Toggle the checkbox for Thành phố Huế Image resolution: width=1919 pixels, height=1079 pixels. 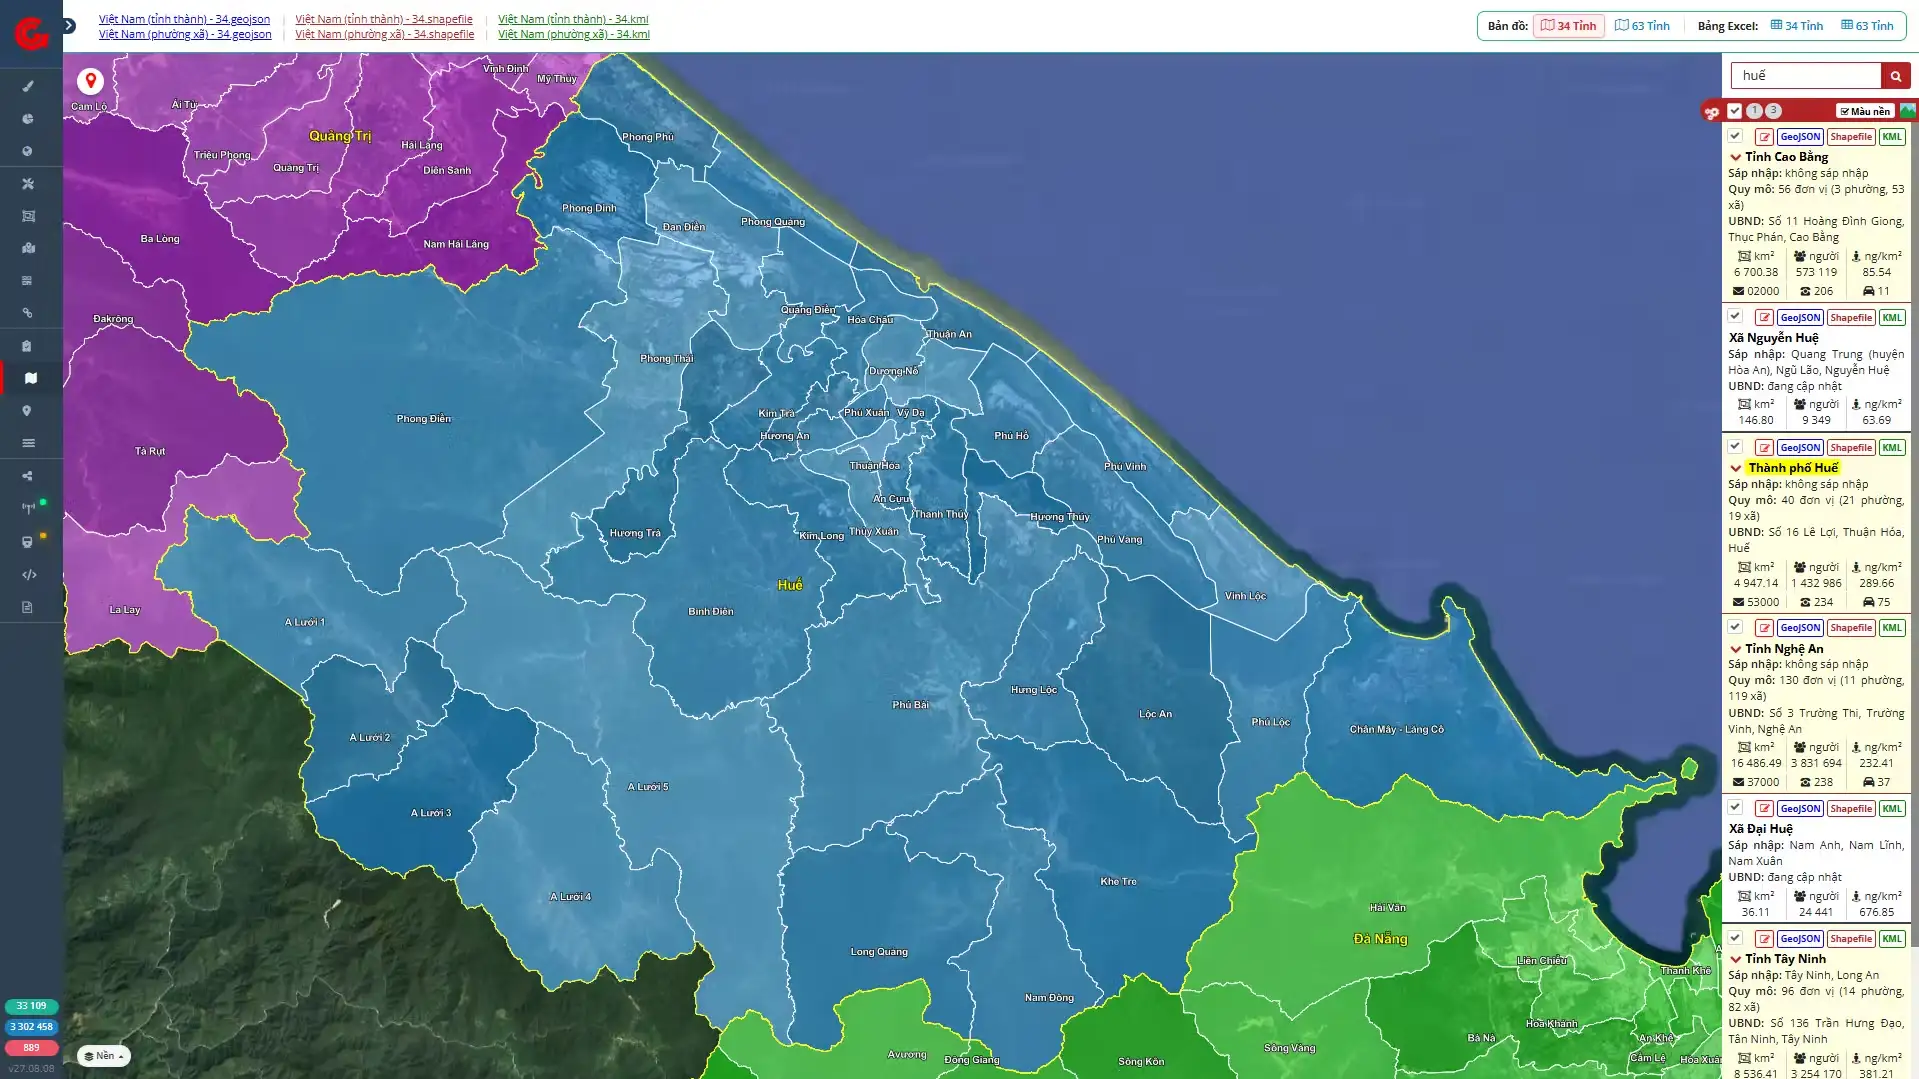pyautogui.click(x=1735, y=446)
